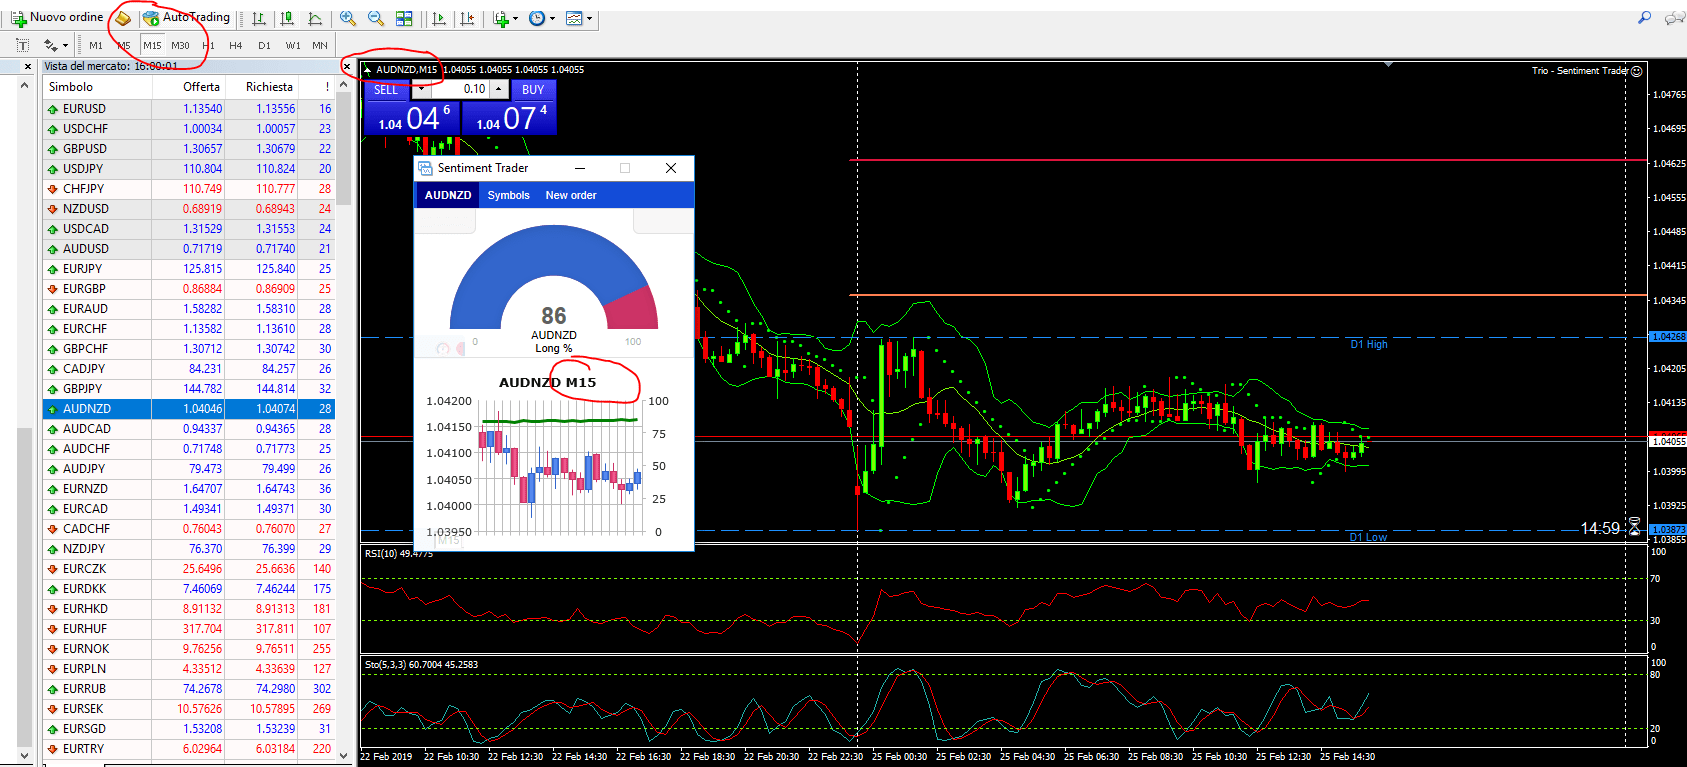The image size is (1687, 767).
Task: Select the M15 timeframe
Action: click(x=152, y=45)
